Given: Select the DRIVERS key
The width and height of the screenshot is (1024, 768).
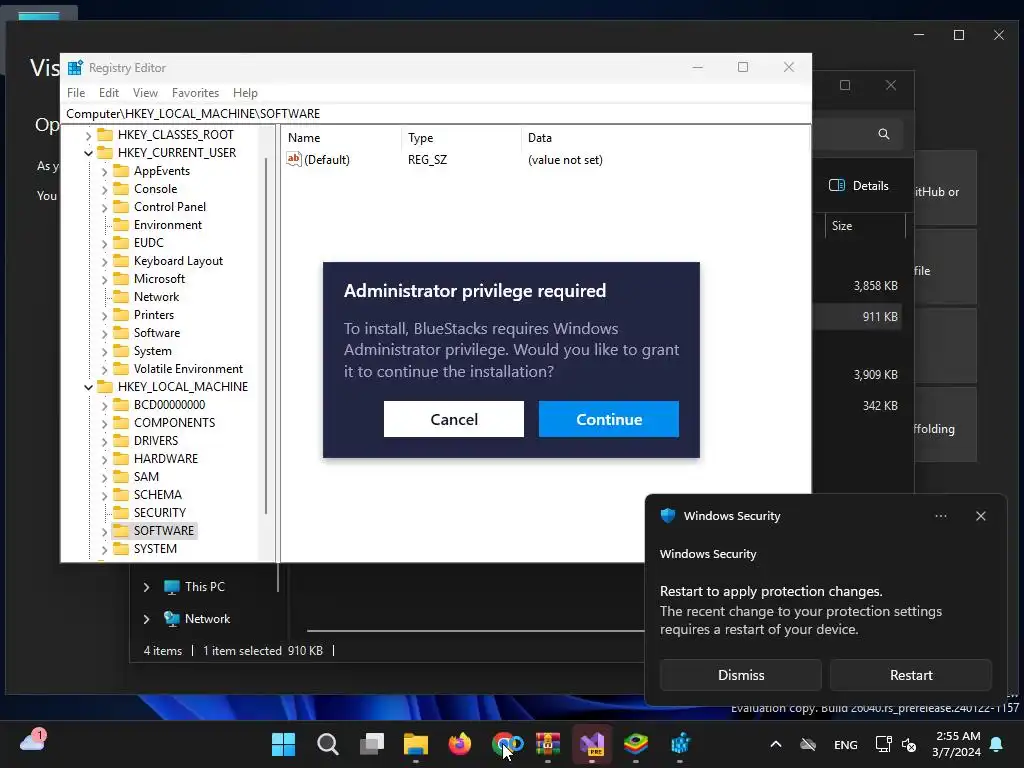Looking at the screenshot, I should coord(155,441).
